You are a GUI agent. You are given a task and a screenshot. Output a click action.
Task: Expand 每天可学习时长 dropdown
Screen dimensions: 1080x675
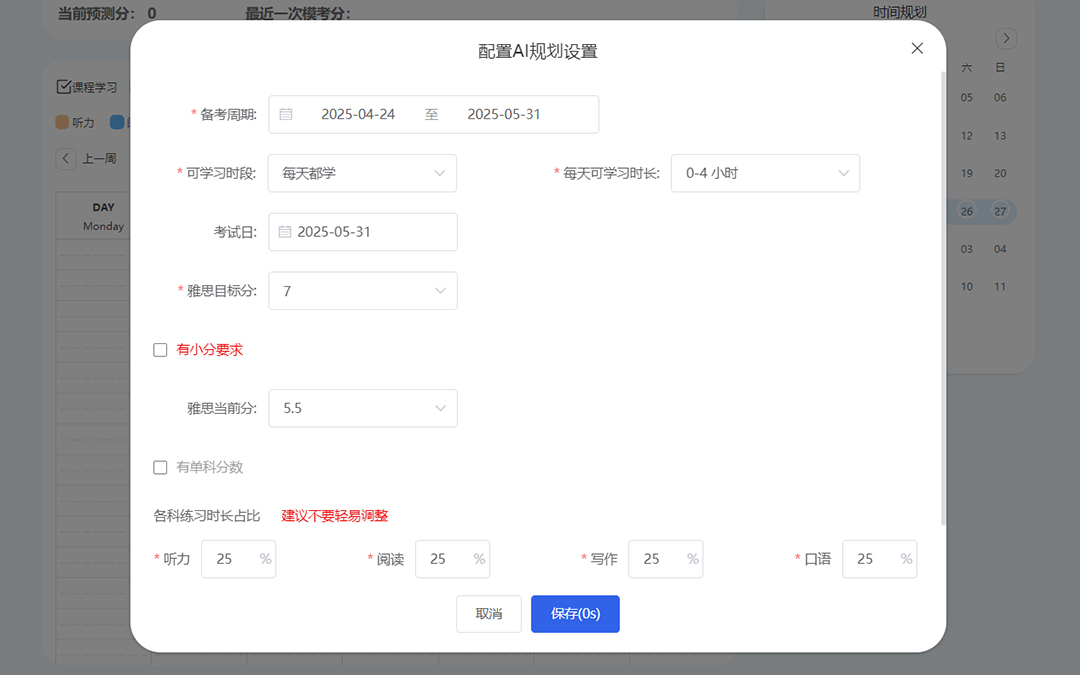coord(765,173)
